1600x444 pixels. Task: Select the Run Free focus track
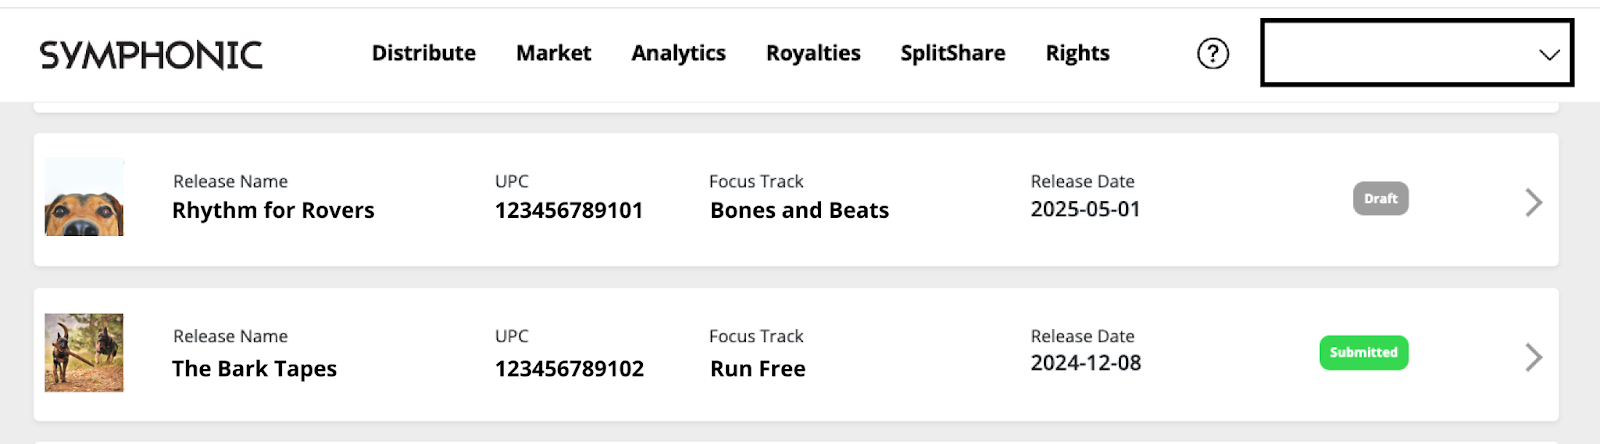[x=758, y=368]
